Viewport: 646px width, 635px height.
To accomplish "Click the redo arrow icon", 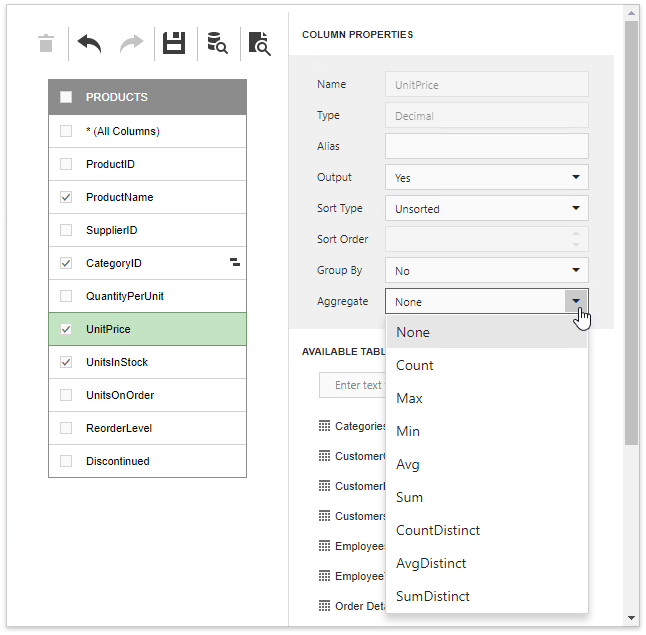I will tap(131, 43).
